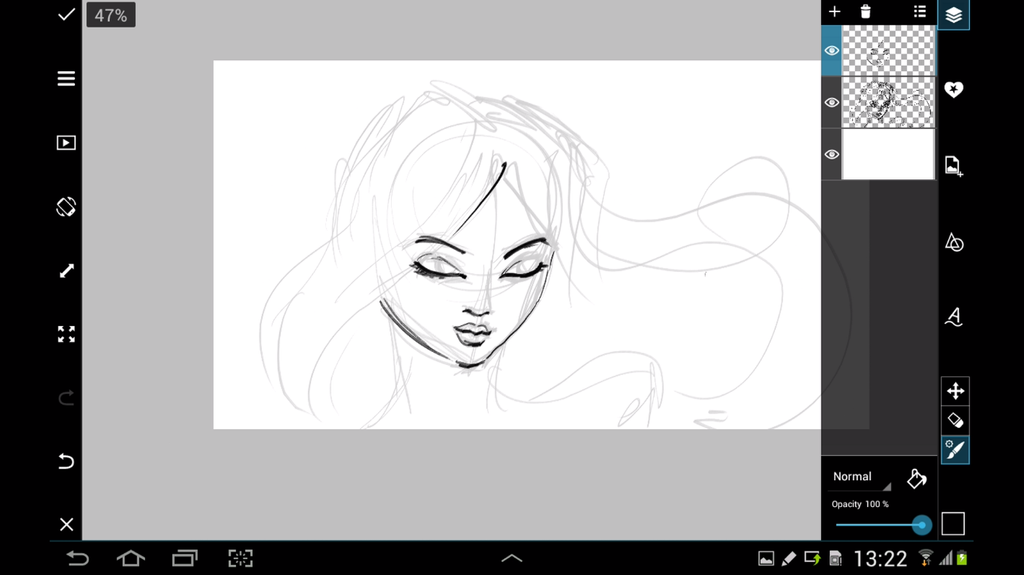Expand the bottom bar up-chevron

coord(511,559)
